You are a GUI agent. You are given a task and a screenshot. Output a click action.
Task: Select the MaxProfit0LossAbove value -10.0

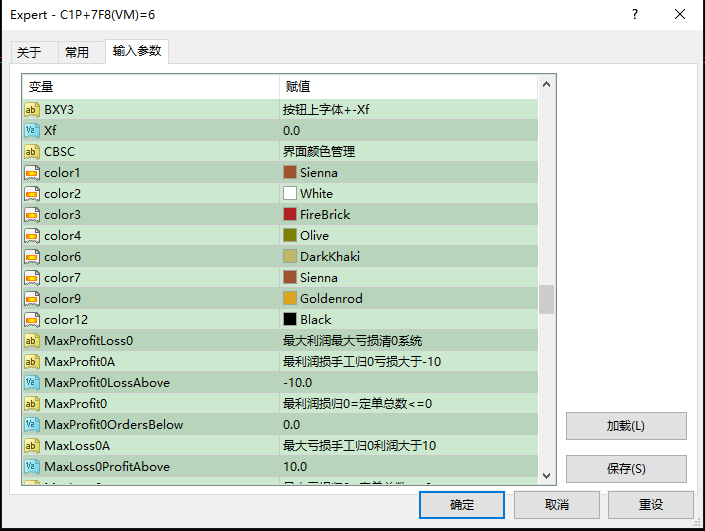coord(297,383)
